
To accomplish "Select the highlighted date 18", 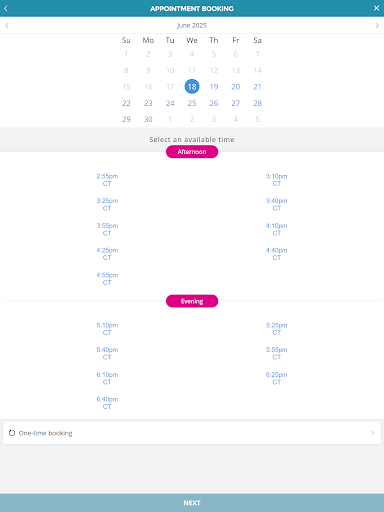I will pyautogui.click(x=192, y=87).
